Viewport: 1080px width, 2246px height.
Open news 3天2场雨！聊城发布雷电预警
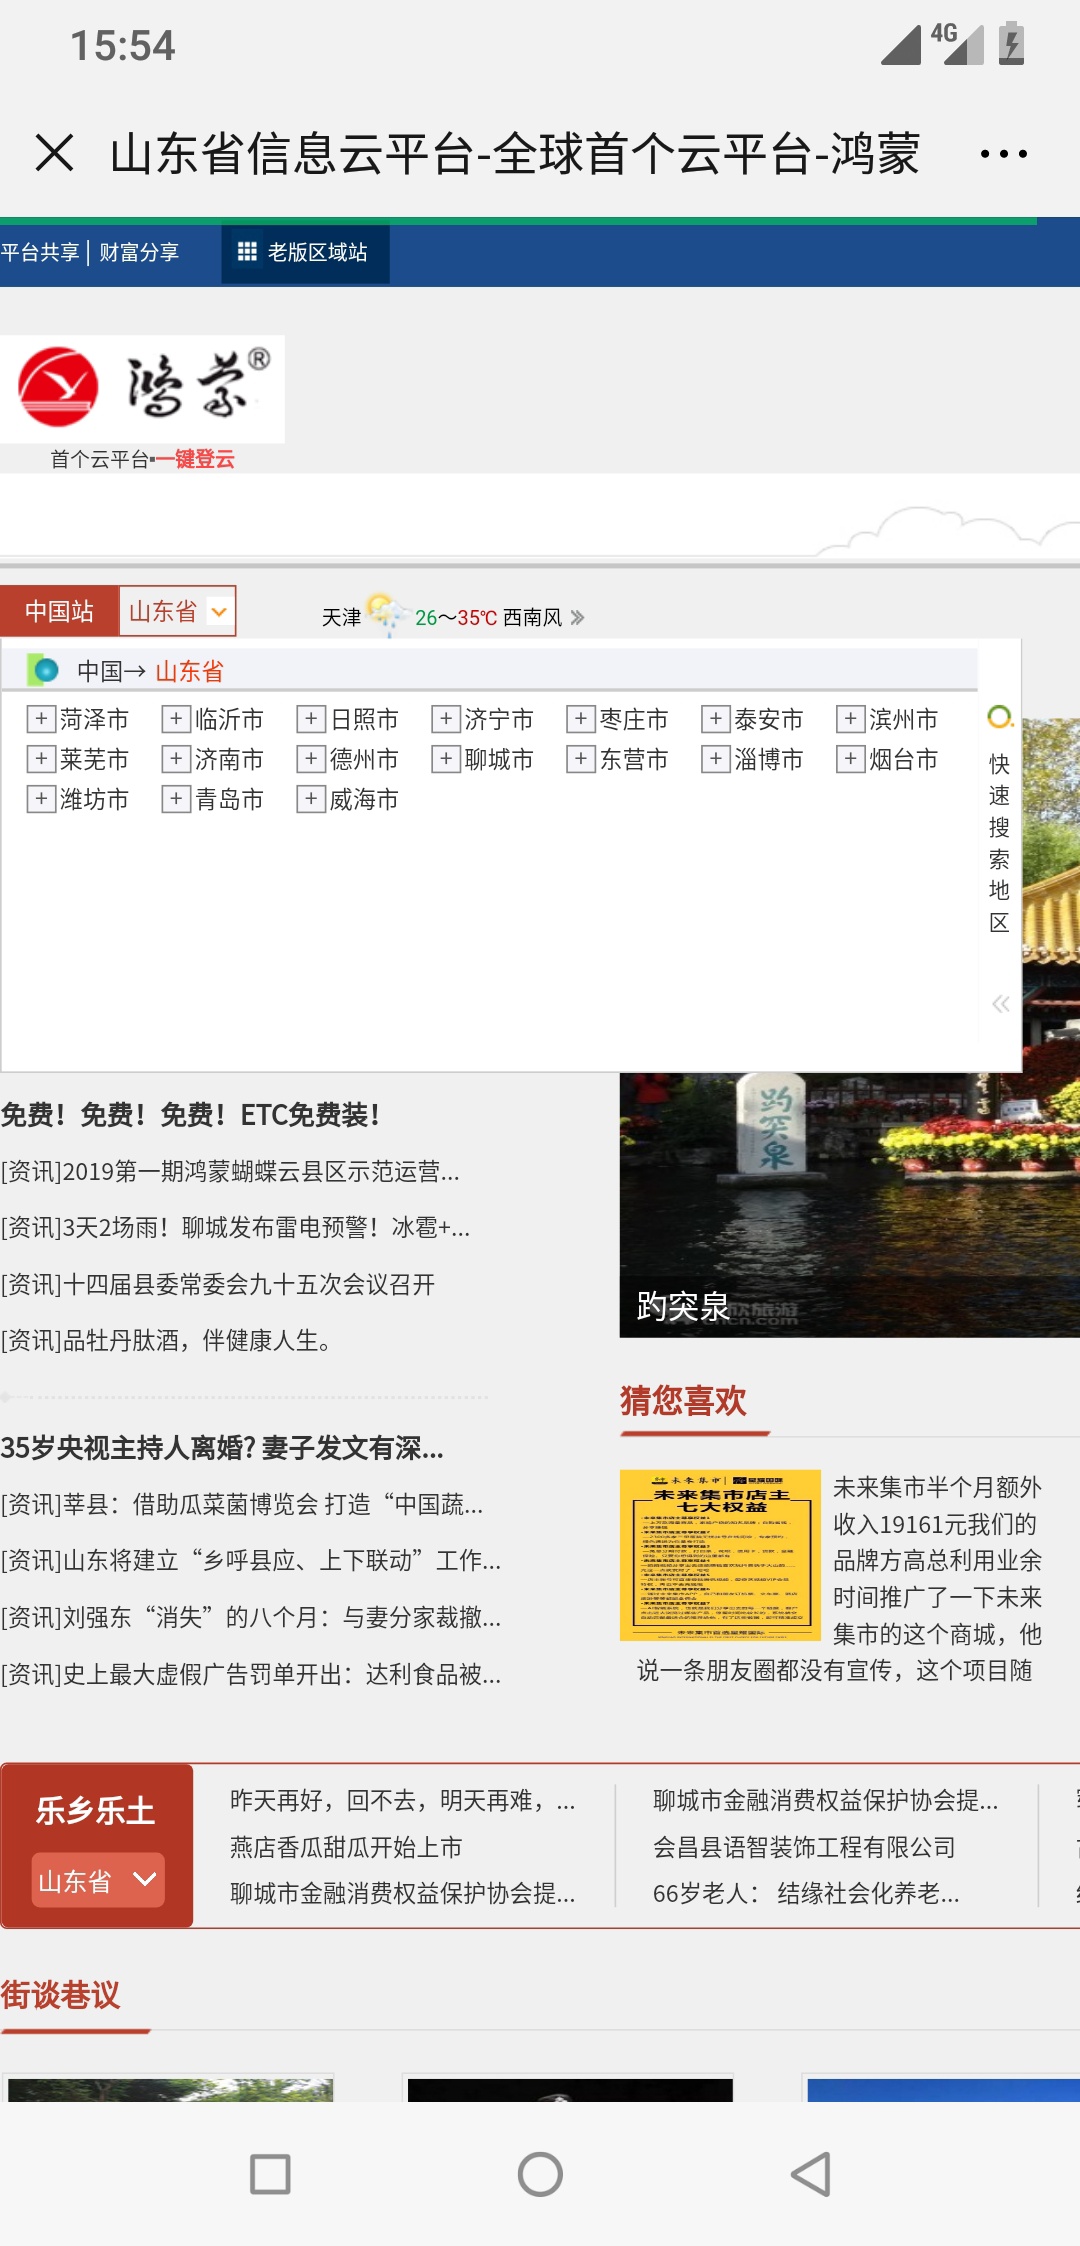click(x=235, y=1227)
